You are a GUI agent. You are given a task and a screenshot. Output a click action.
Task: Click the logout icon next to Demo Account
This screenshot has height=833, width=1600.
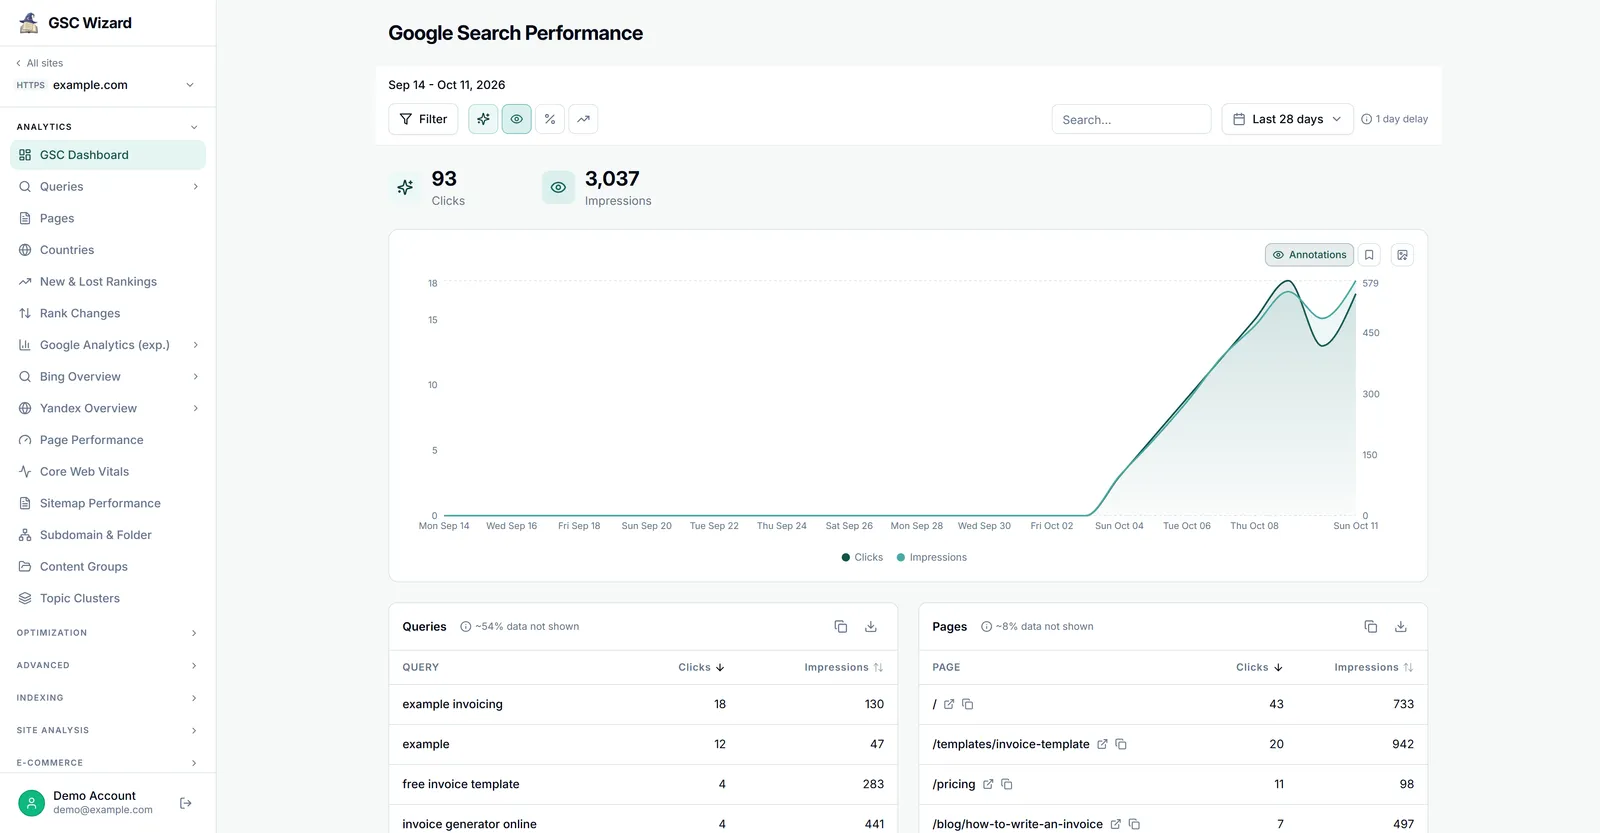pyautogui.click(x=186, y=803)
